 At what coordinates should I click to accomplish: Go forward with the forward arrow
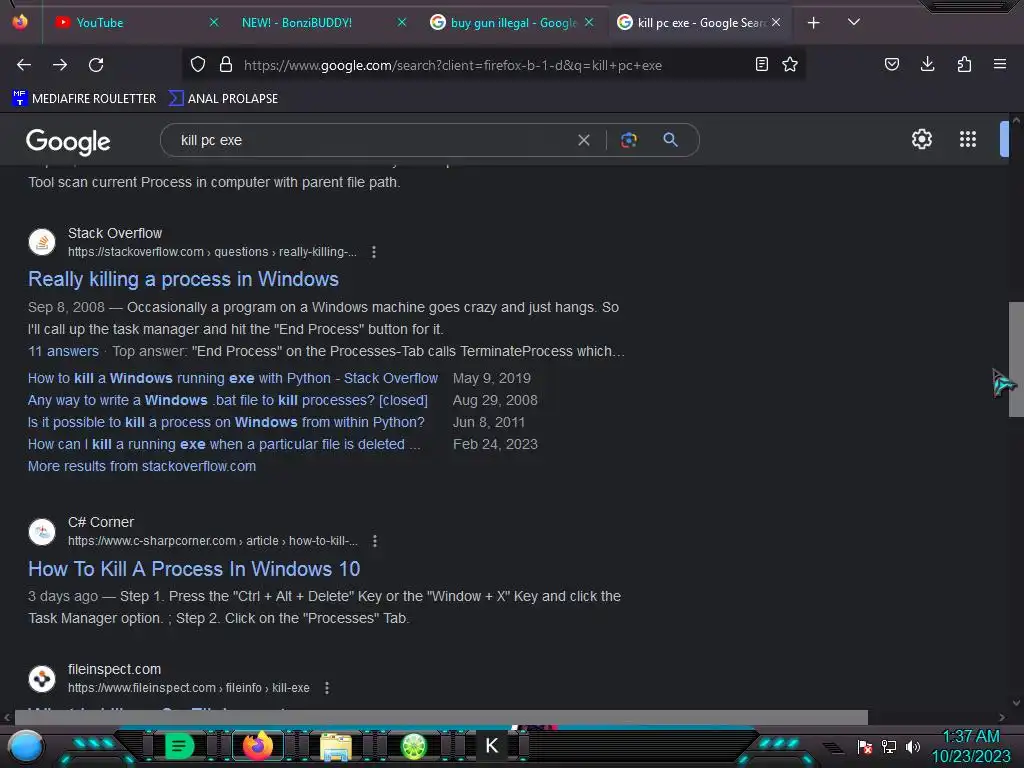pos(60,65)
